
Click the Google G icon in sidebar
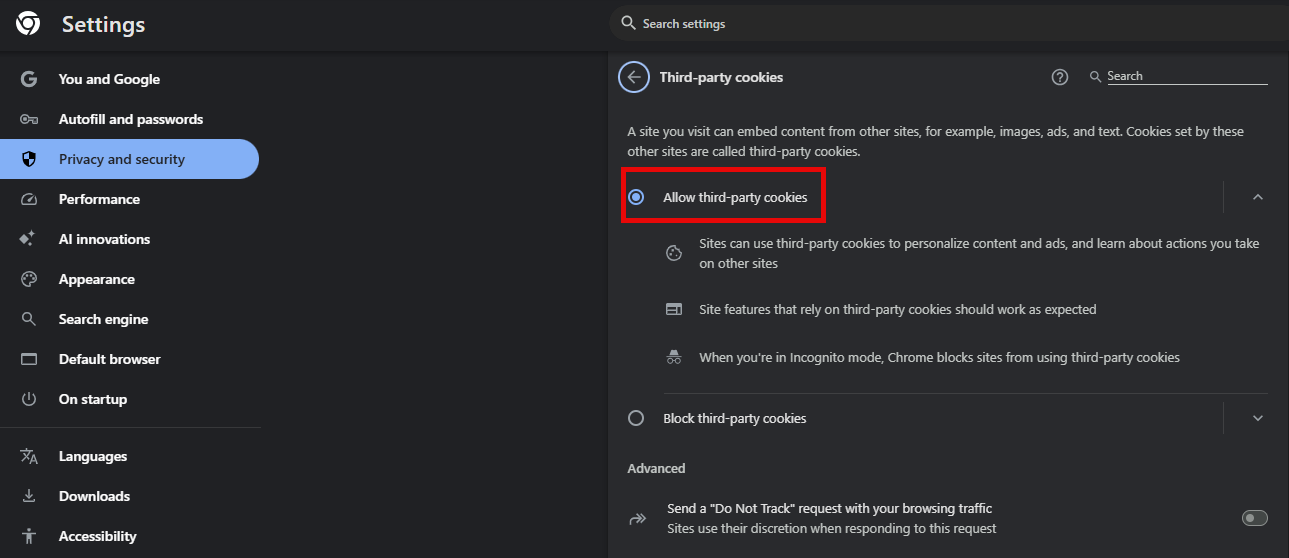pos(29,79)
